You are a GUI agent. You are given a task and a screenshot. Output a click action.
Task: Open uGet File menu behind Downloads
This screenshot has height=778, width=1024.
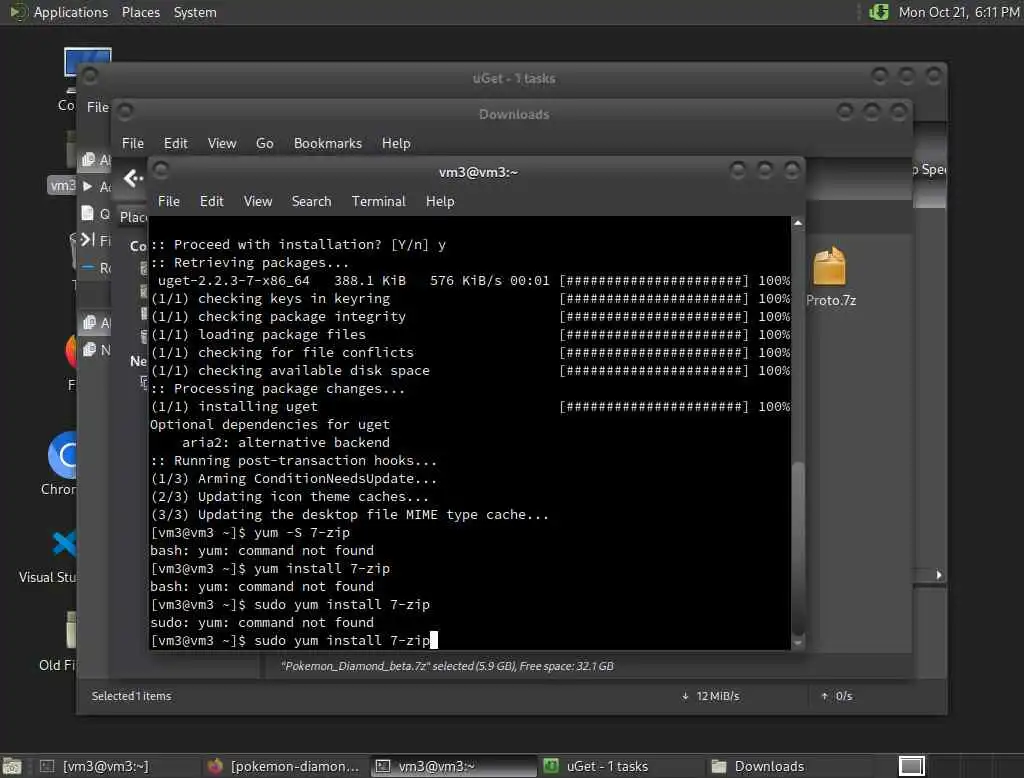[x=98, y=106]
